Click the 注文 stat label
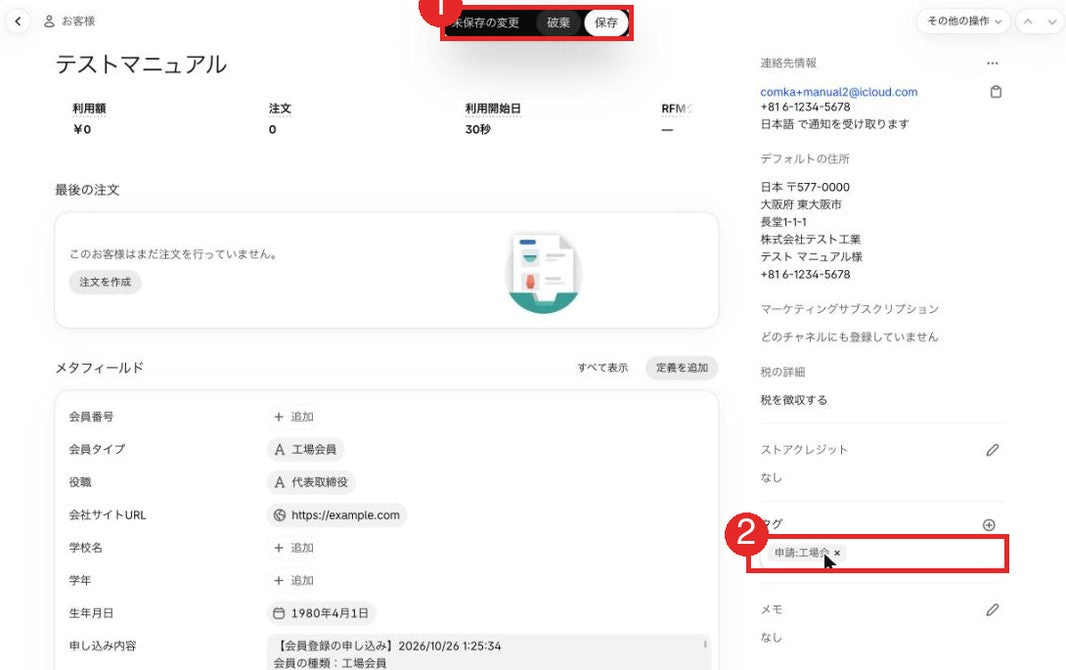The height and width of the screenshot is (670, 1066). click(x=279, y=108)
